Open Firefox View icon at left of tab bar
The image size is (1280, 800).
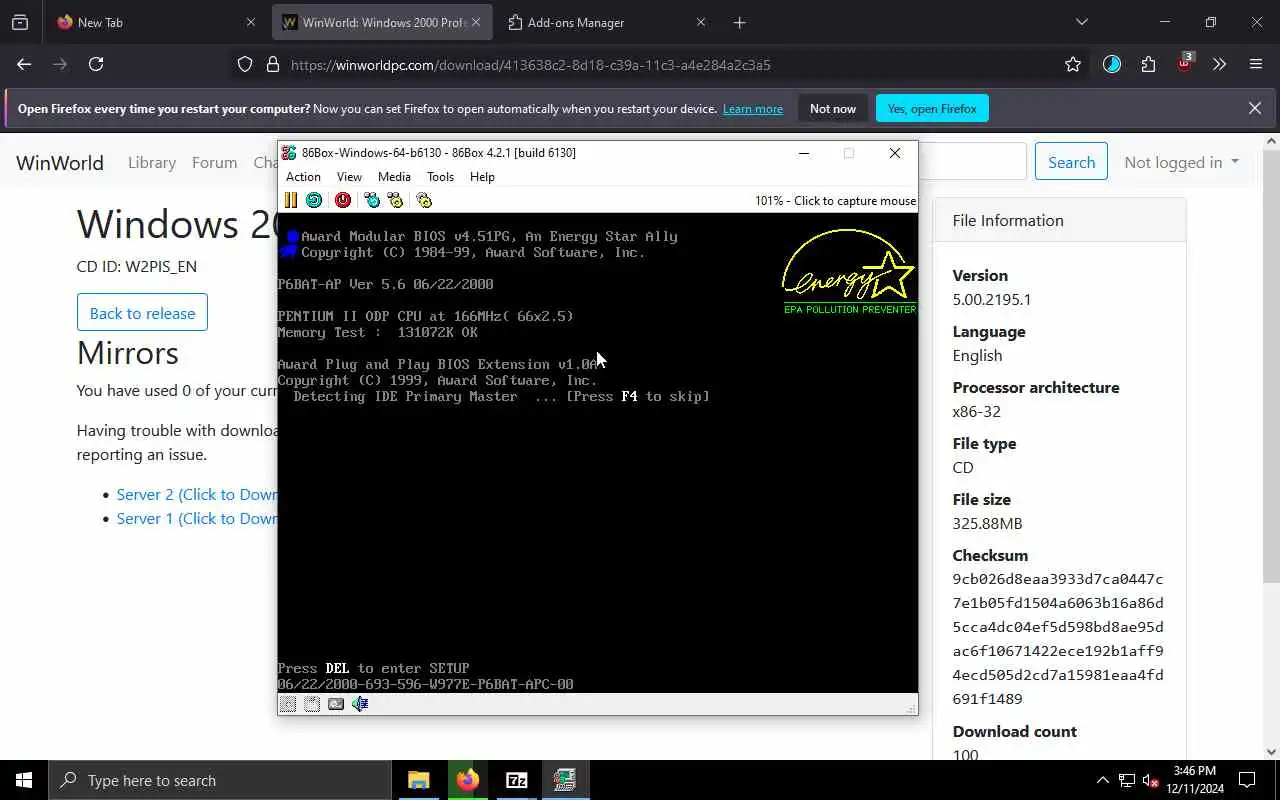point(20,22)
